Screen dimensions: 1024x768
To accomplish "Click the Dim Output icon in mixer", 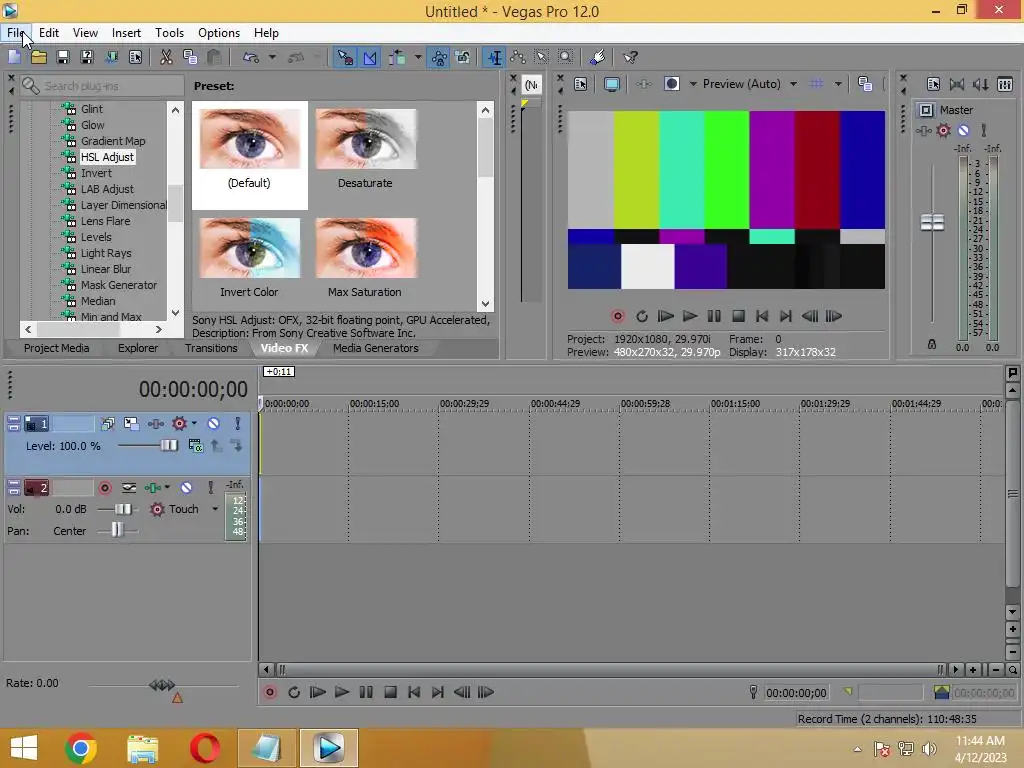I will (x=980, y=84).
